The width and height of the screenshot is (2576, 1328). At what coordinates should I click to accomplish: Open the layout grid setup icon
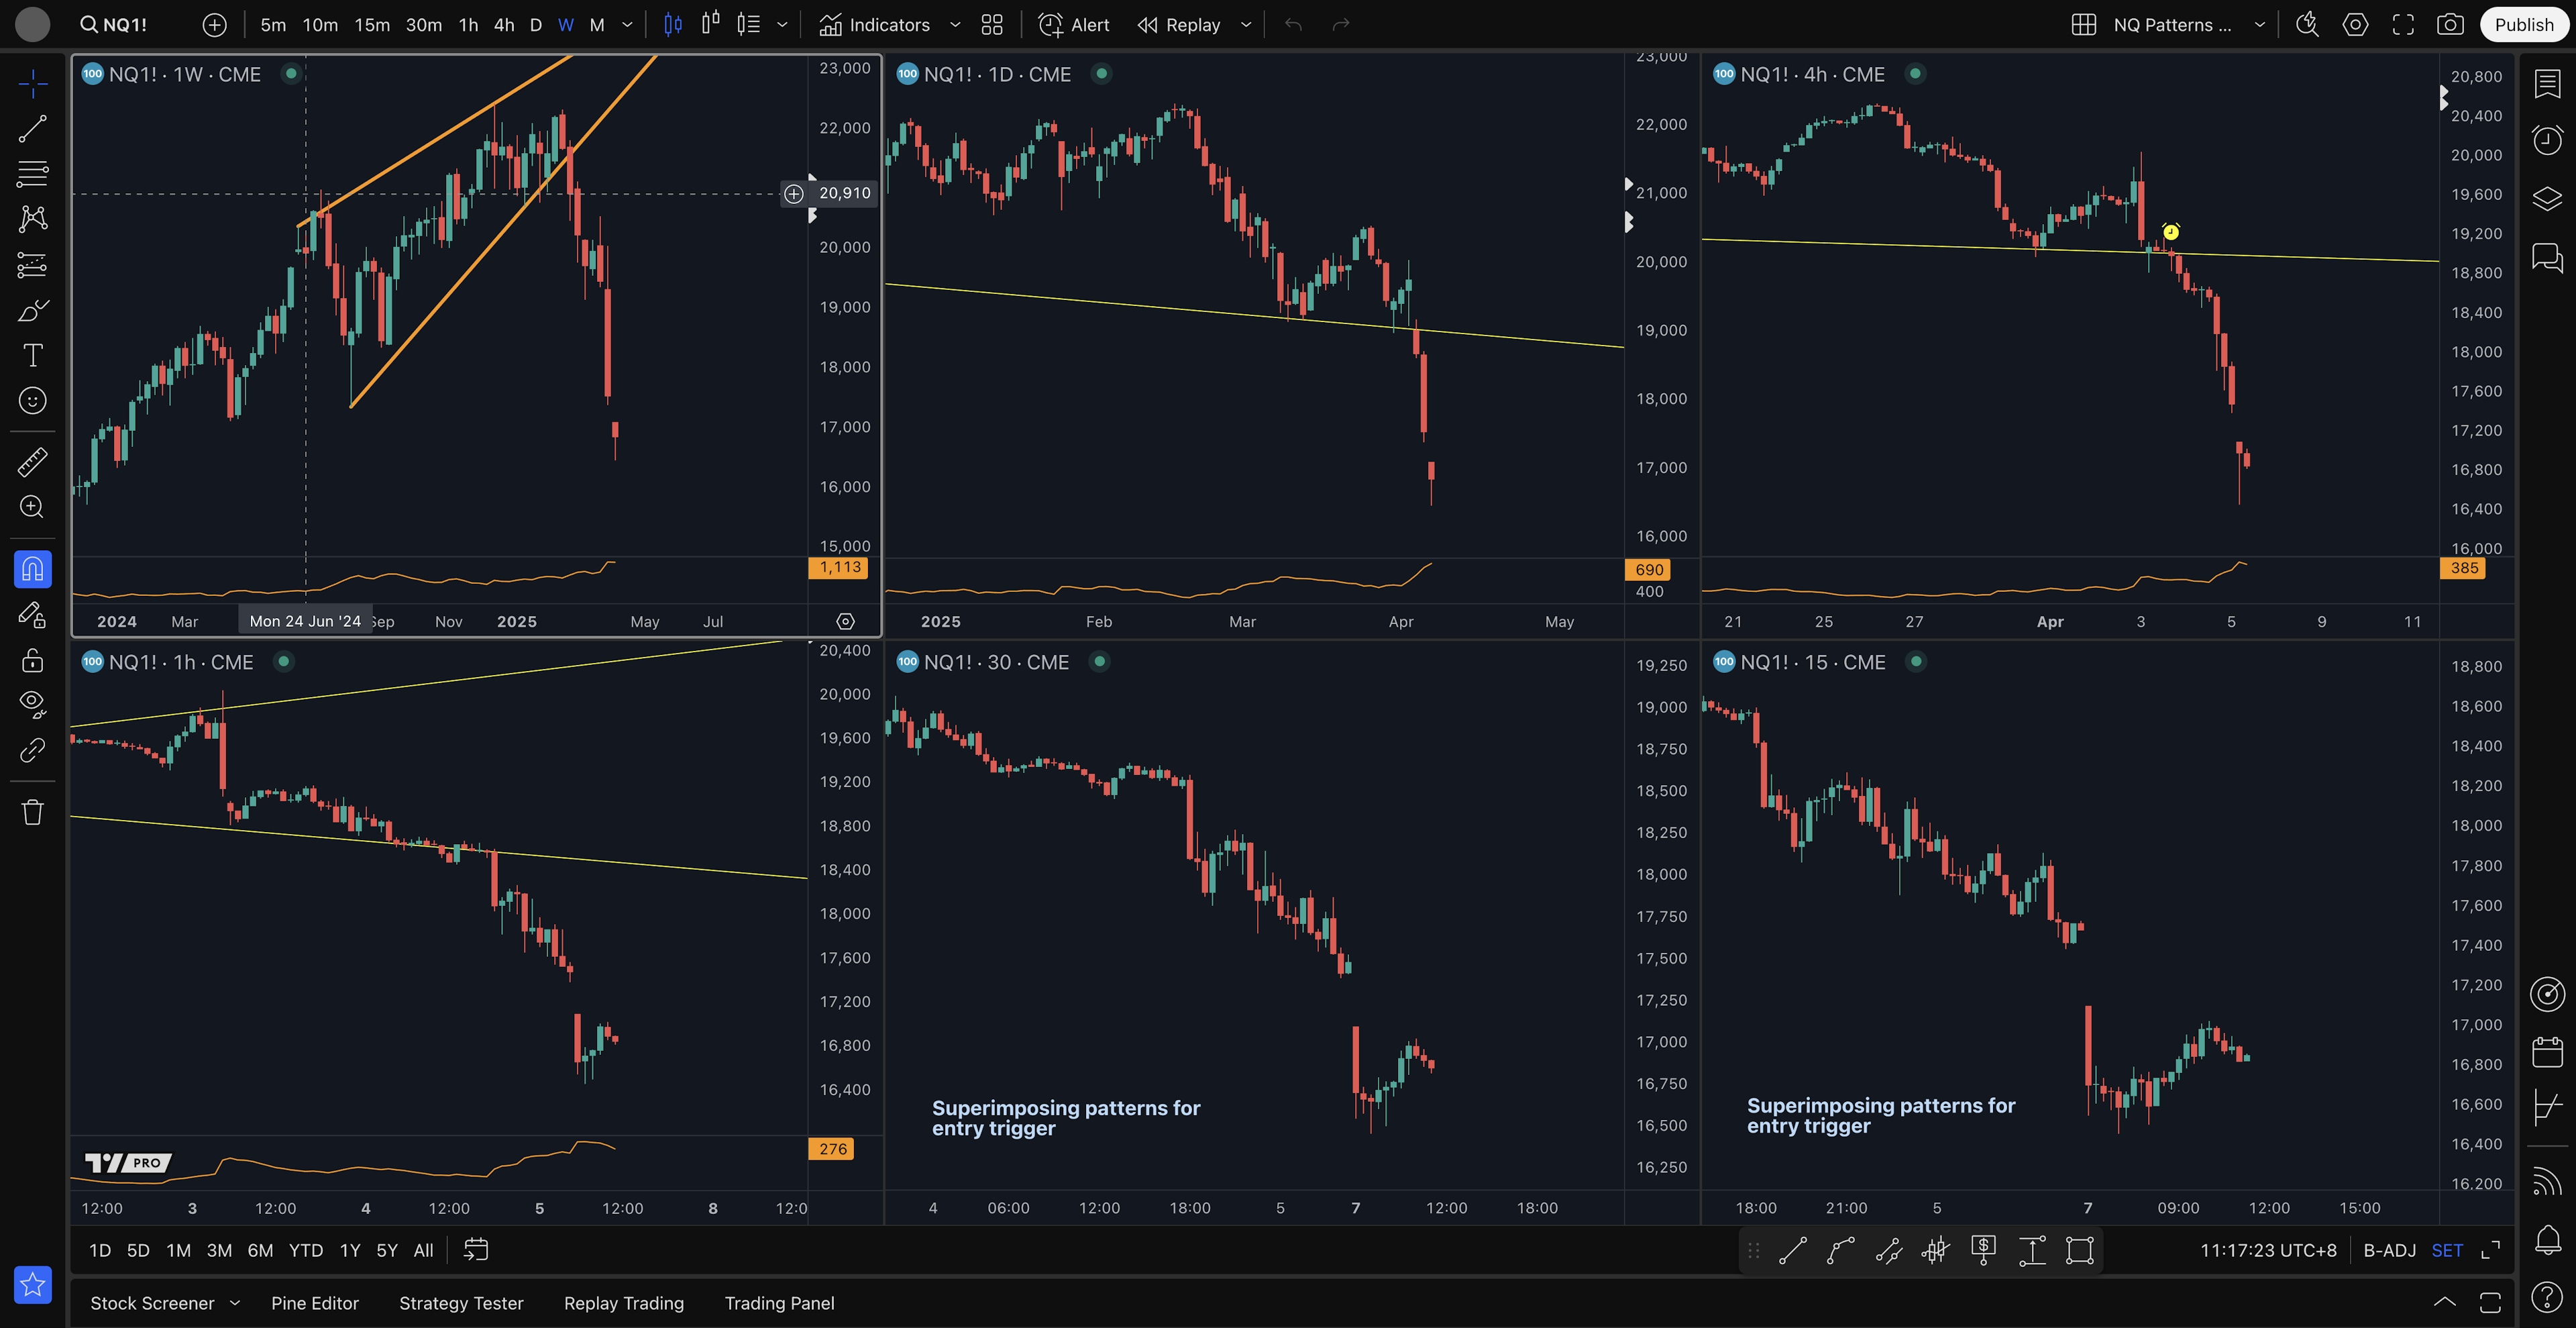[x=2083, y=25]
